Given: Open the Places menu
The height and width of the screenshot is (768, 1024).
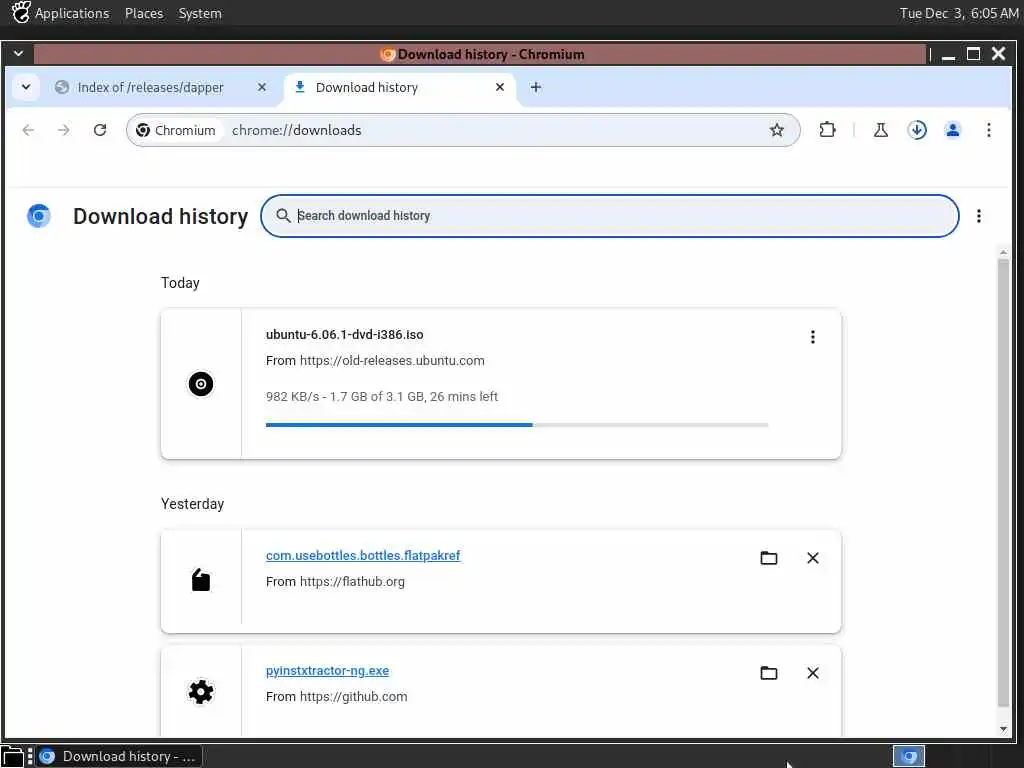Looking at the screenshot, I should pyautogui.click(x=144, y=13).
